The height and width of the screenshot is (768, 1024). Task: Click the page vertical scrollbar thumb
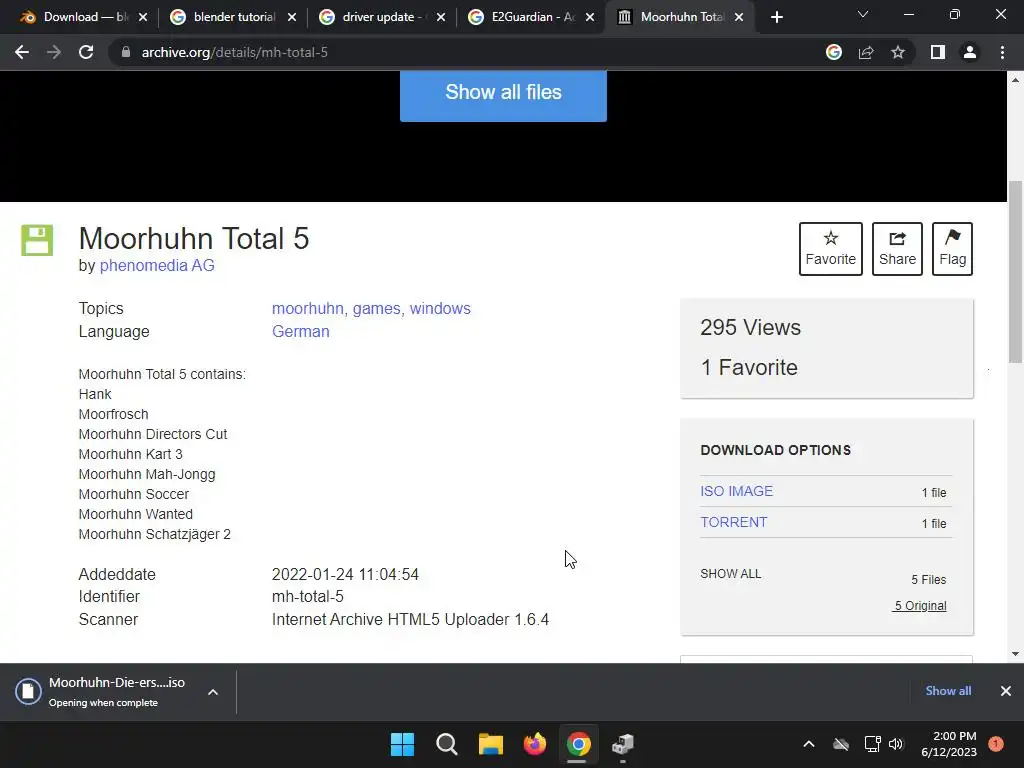pyautogui.click(x=1016, y=272)
